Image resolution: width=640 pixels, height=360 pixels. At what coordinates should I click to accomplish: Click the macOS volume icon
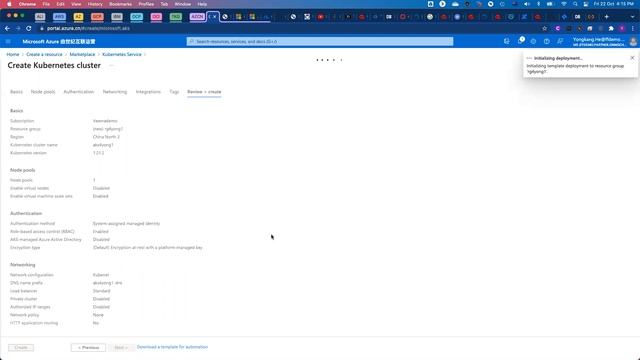(527, 4)
